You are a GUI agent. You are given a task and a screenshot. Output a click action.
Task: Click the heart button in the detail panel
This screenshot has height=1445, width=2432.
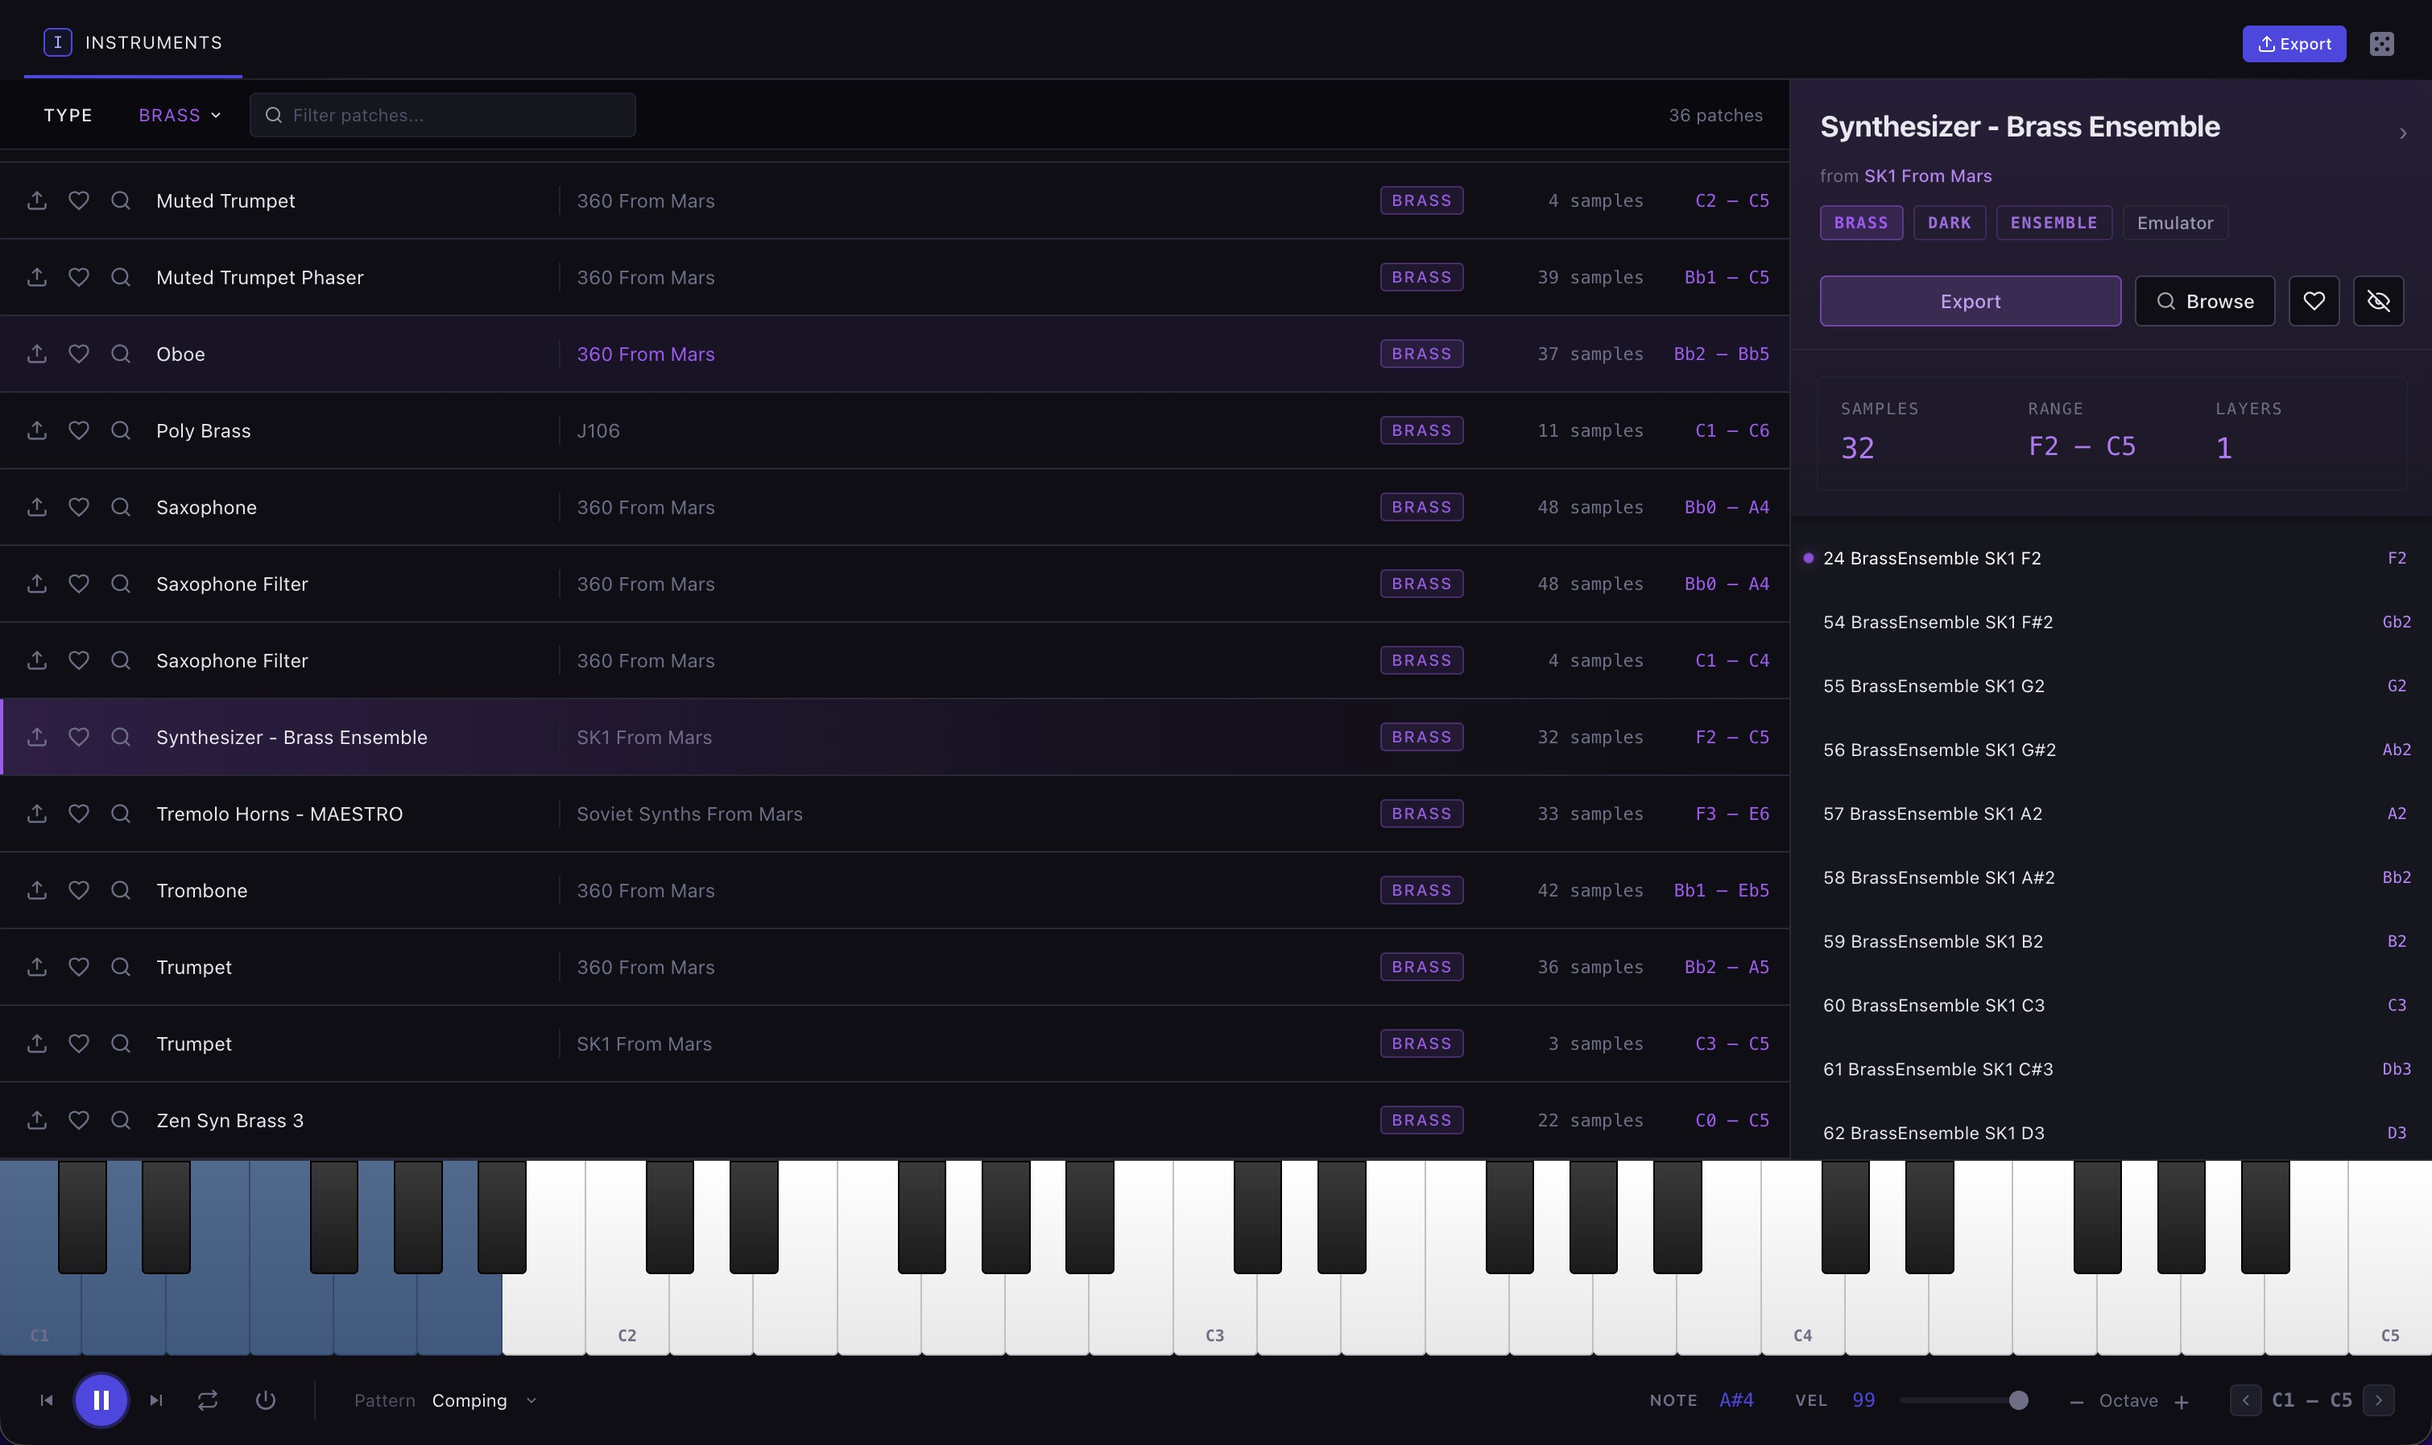(x=2314, y=301)
